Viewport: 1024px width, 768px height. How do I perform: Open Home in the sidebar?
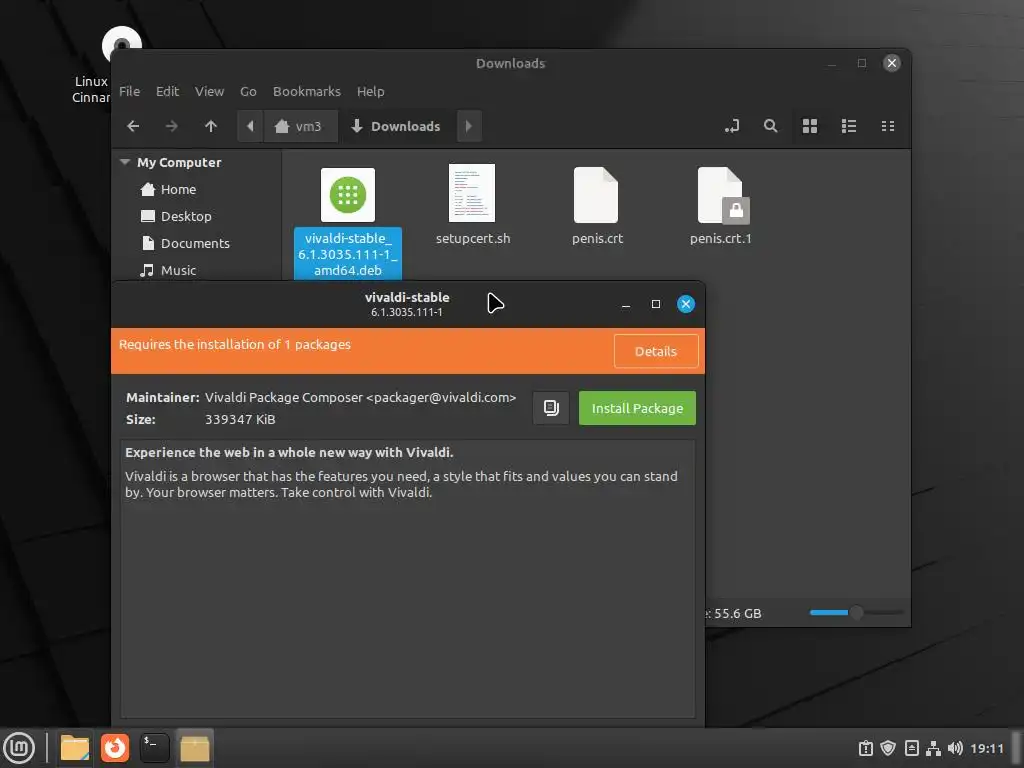click(168, 189)
